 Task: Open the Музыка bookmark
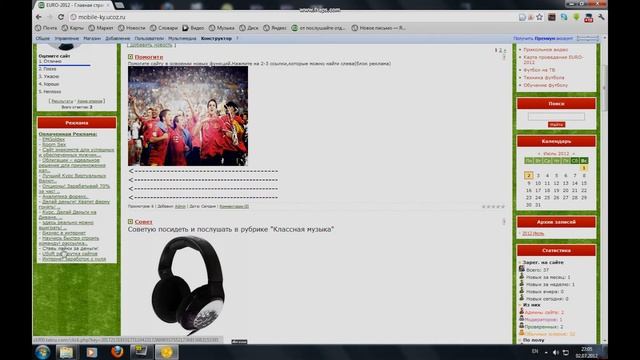coord(222,28)
